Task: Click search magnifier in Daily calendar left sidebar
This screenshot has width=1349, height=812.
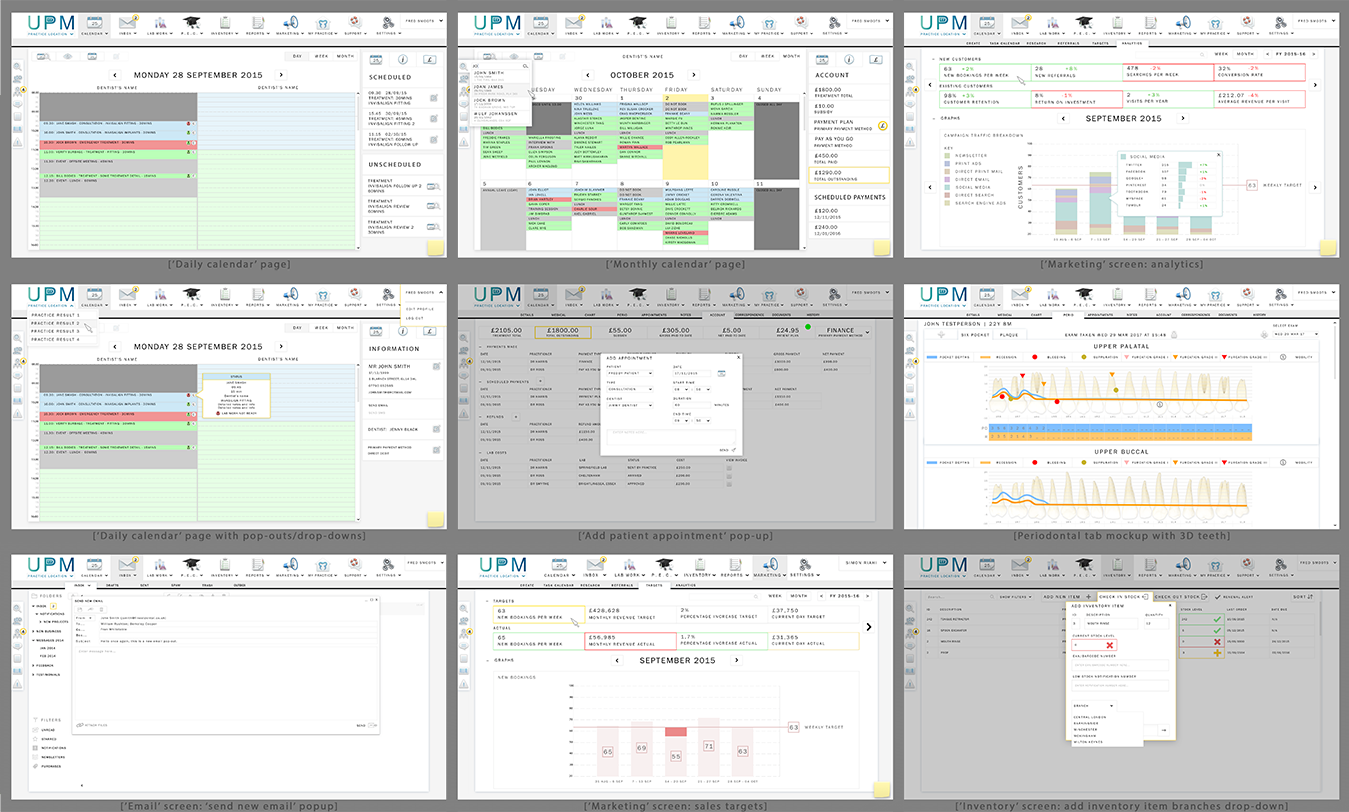Action: pyautogui.click(x=17, y=67)
